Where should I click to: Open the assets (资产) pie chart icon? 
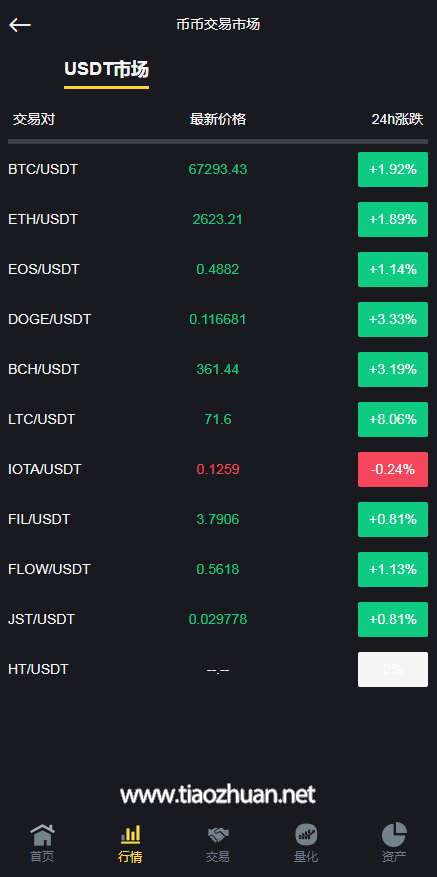394,834
